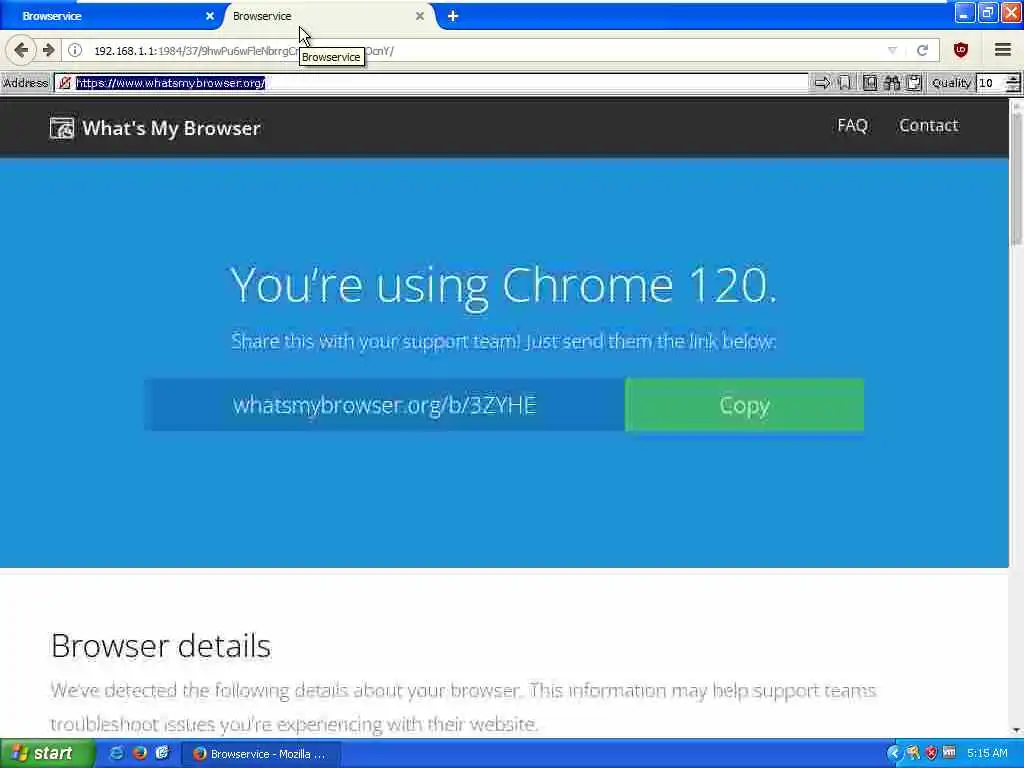Click the green Copy button

click(x=744, y=405)
